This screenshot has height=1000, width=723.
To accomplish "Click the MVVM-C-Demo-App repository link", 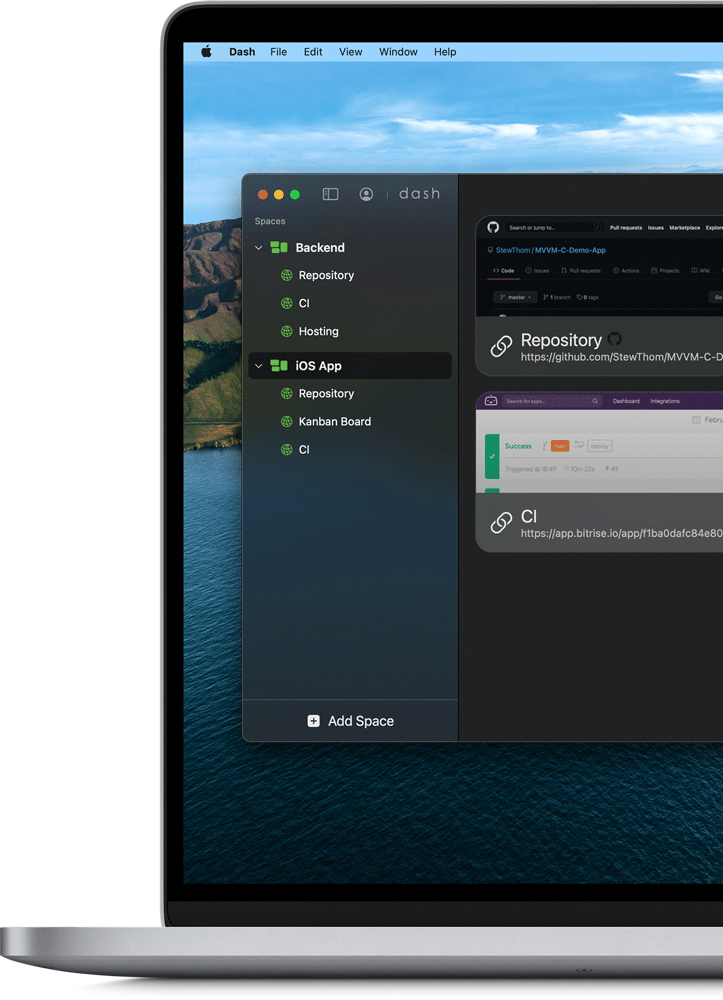I will (570, 251).
